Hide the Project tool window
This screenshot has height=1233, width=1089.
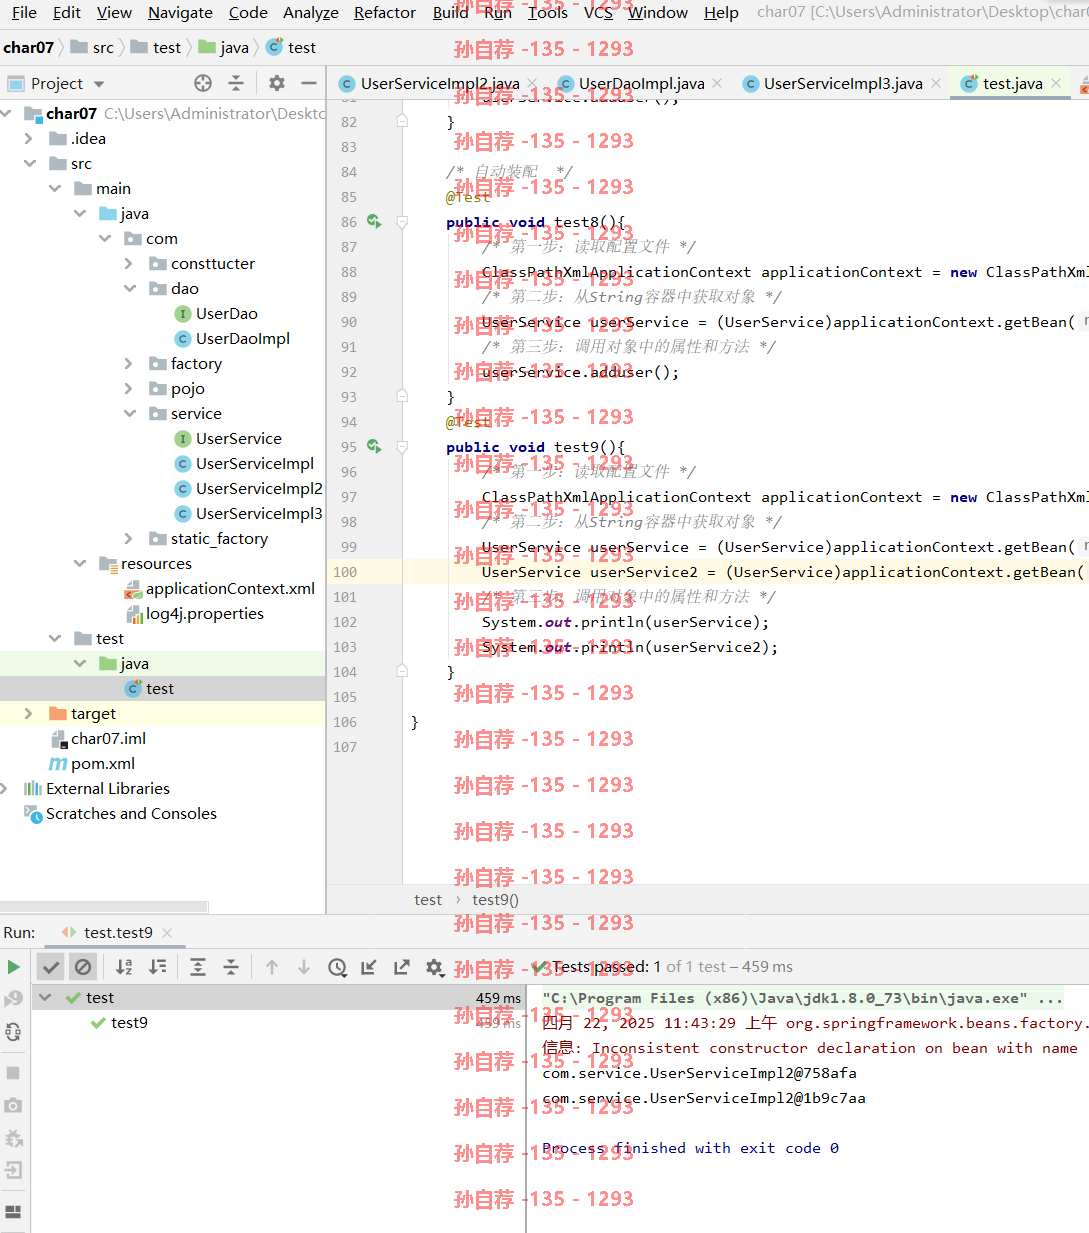309,83
